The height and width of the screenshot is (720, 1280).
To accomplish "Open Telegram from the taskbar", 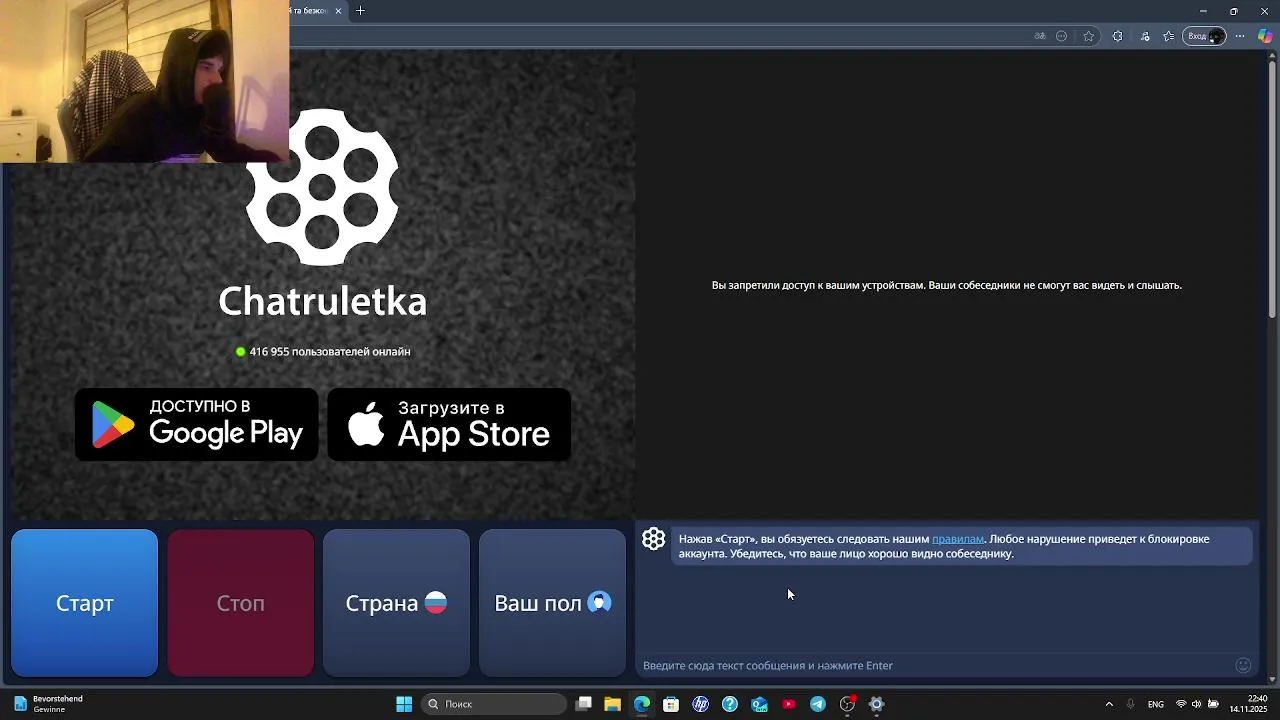I will click(x=818, y=704).
